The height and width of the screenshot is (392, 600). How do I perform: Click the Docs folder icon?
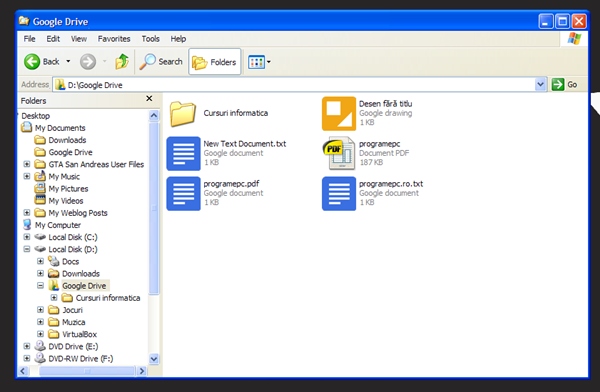(54, 261)
